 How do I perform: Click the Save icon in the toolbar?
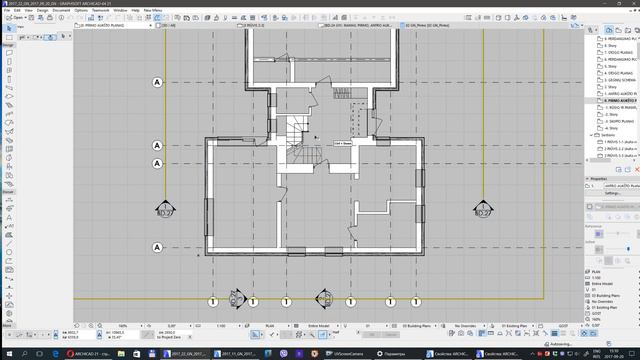click(31, 18)
